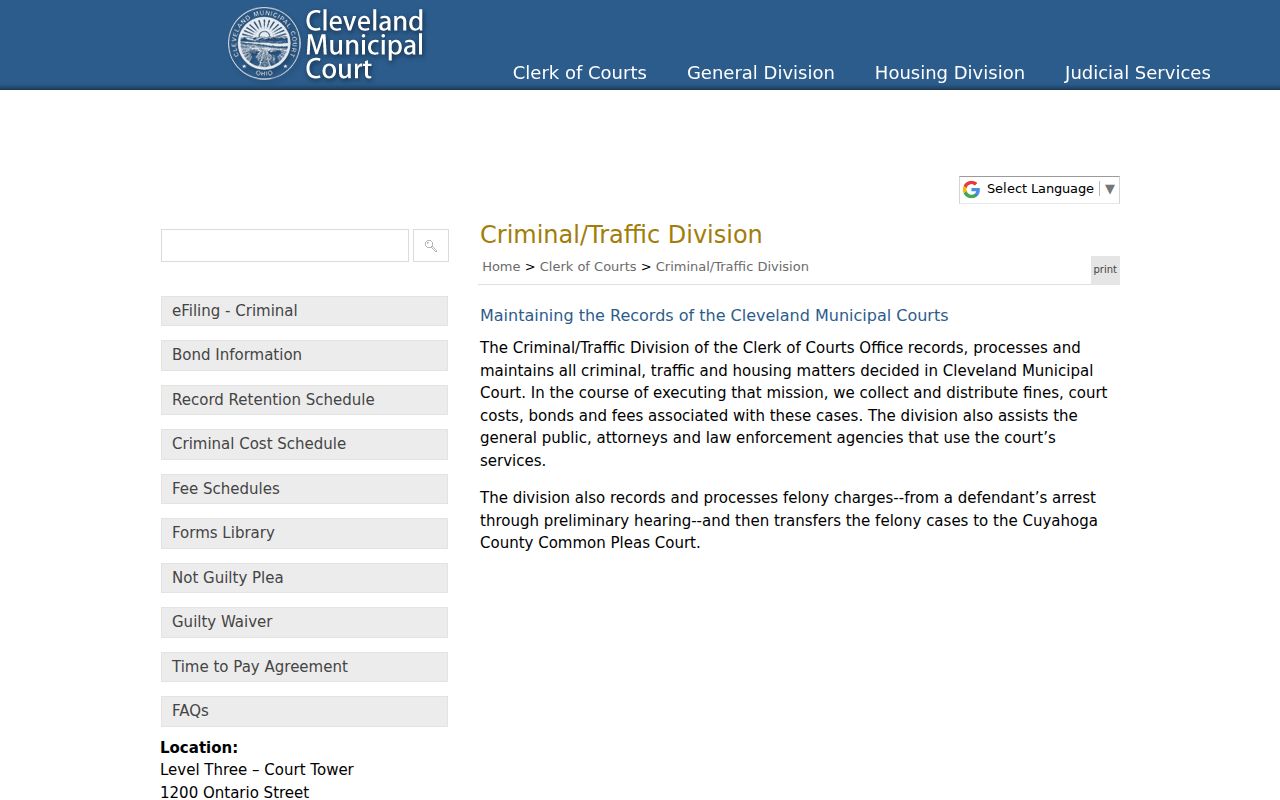Open Bond Information sidebar link
This screenshot has width=1280, height=800.
tap(304, 355)
